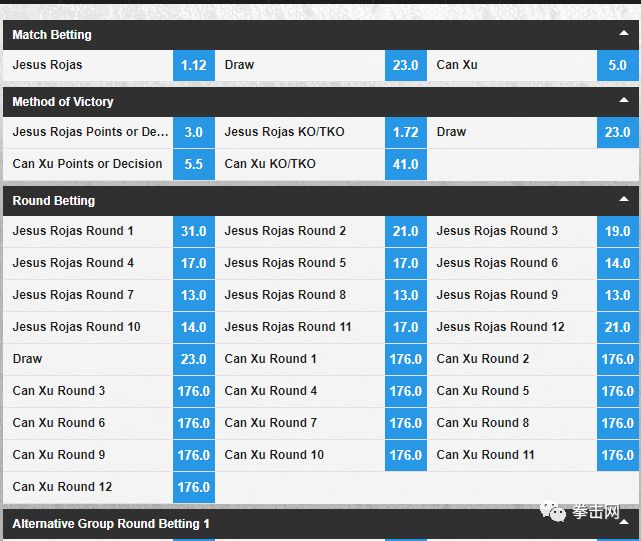The width and height of the screenshot is (641, 541).
Task: Pick Can Xu Points or Decision 5.5
Action: tap(194, 164)
